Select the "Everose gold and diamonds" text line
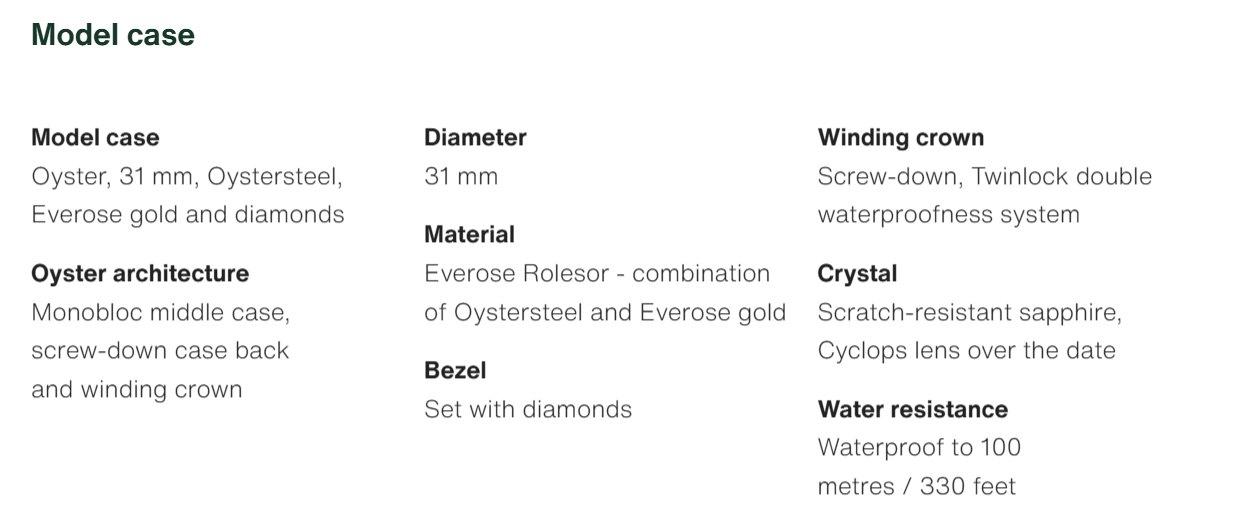 [188, 215]
